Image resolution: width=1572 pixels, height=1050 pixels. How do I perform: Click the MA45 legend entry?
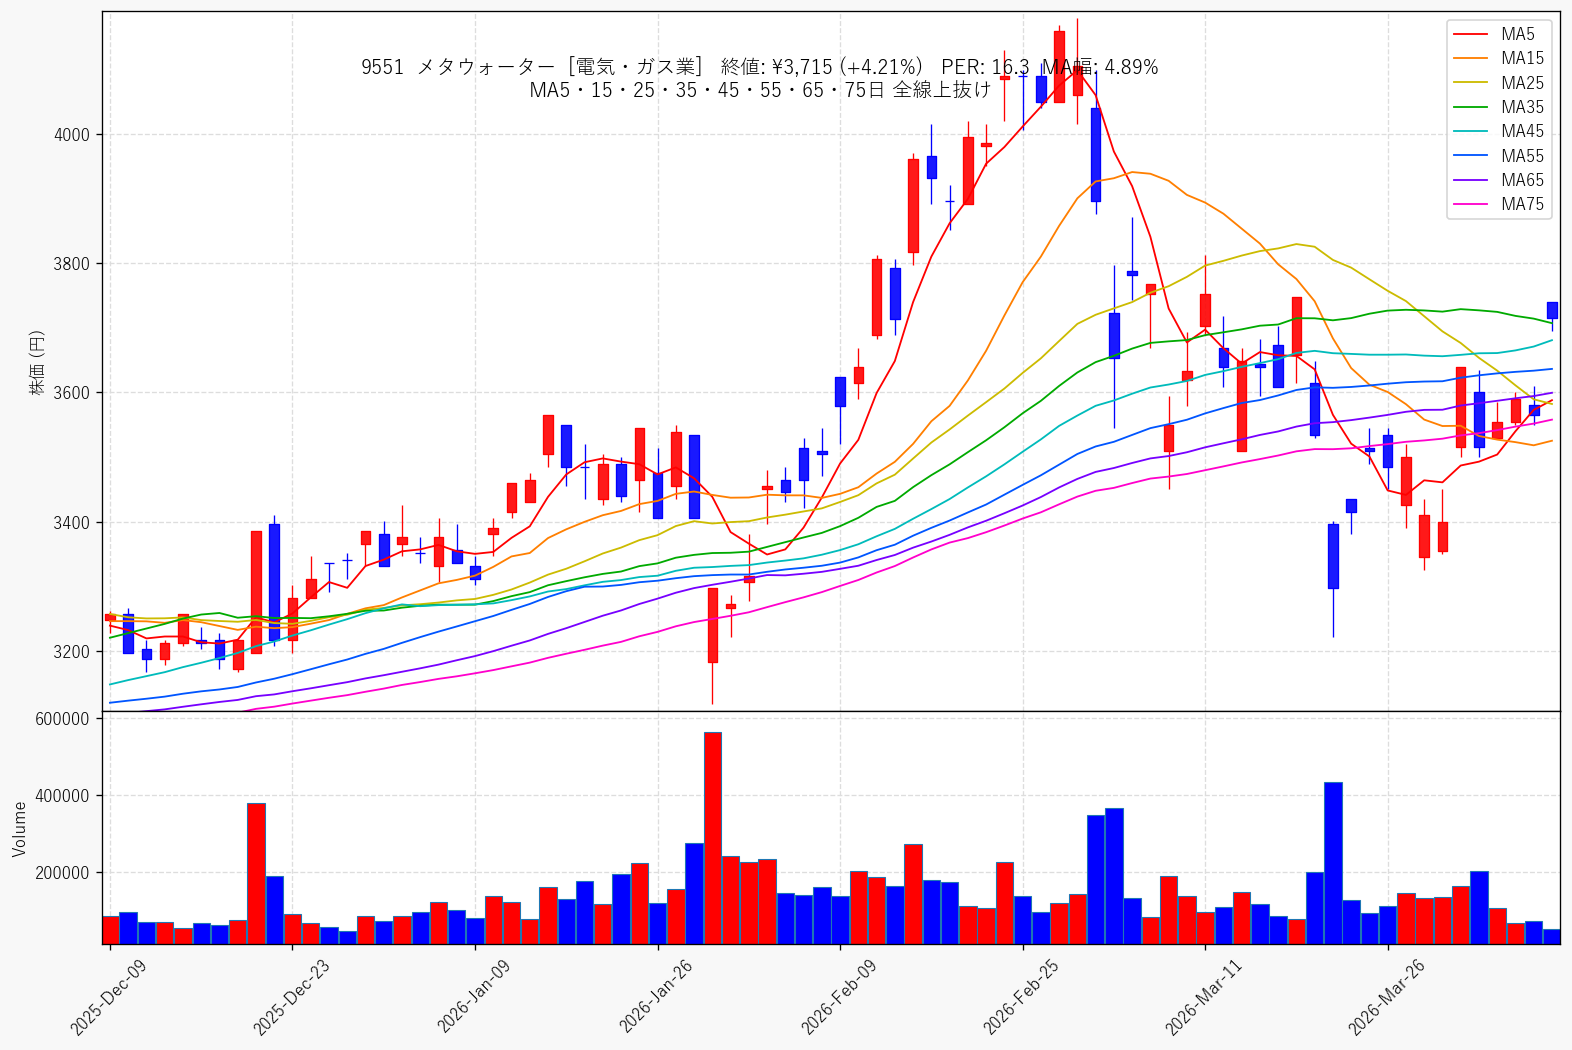coord(1498,131)
